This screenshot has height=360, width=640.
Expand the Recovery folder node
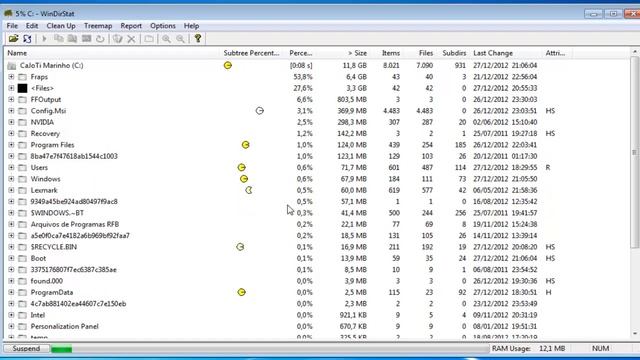click(x=11, y=133)
